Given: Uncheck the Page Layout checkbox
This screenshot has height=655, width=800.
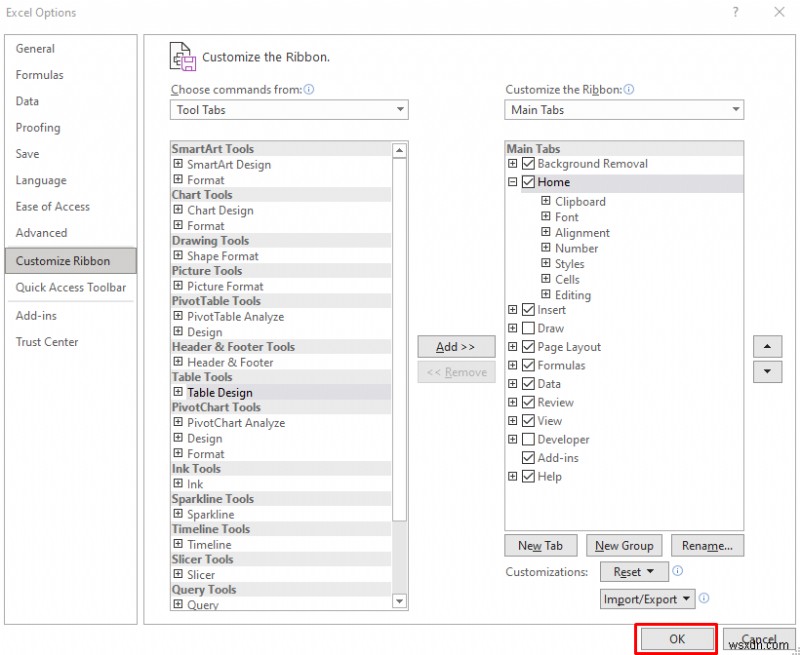Looking at the screenshot, I should tap(528, 347).
